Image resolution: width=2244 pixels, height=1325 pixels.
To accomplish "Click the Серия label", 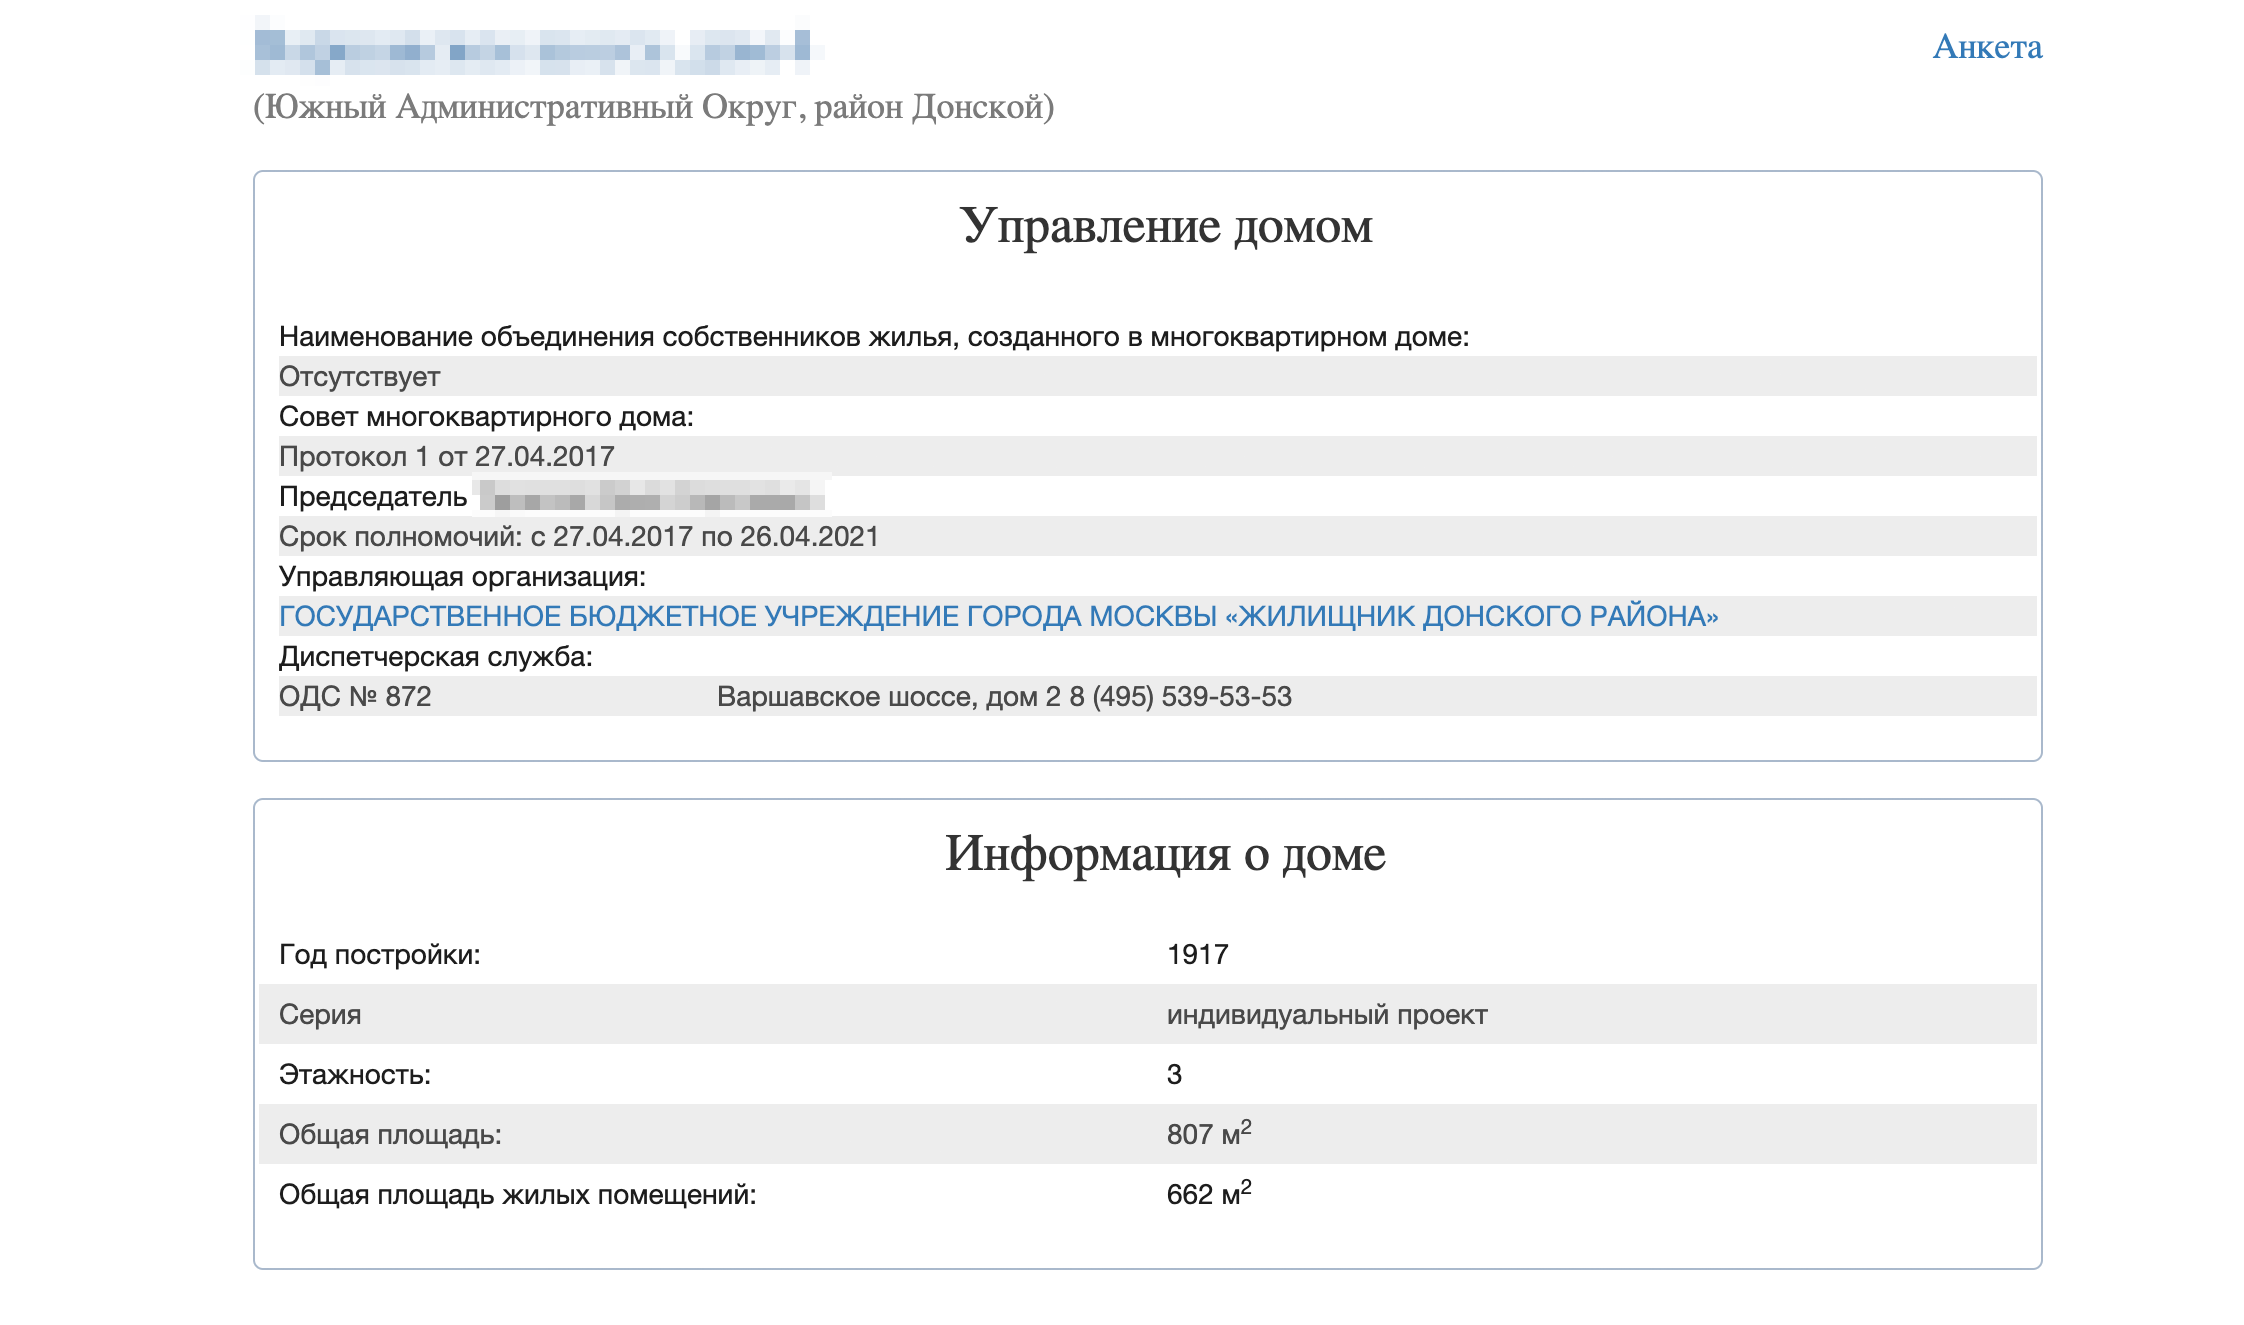I will tap(320, 1015).
